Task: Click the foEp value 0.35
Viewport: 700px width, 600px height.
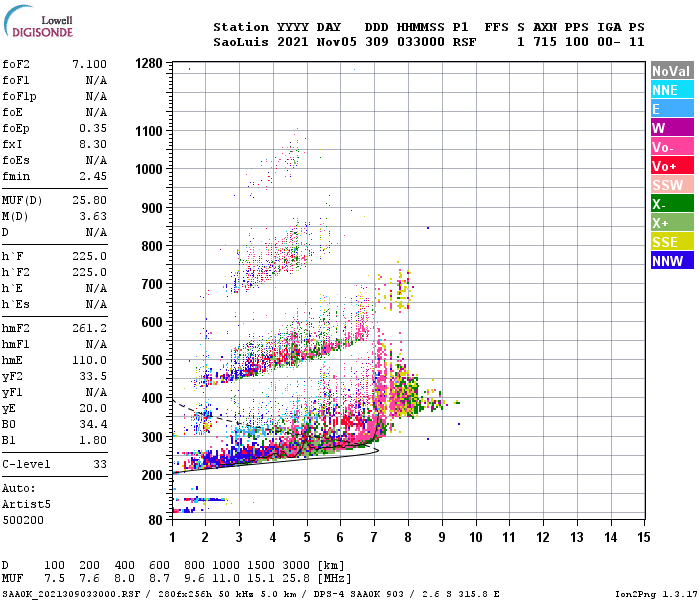Action: [x=93, y=128]
